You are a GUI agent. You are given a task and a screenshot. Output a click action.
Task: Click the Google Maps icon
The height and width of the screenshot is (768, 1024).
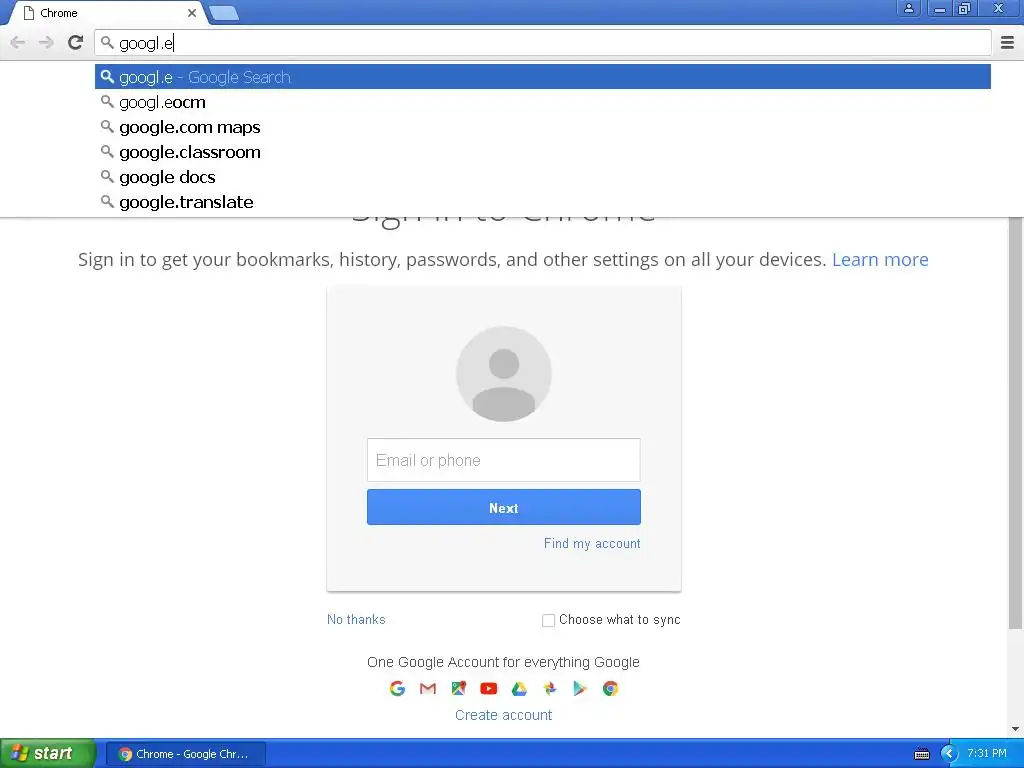[458, 688]
